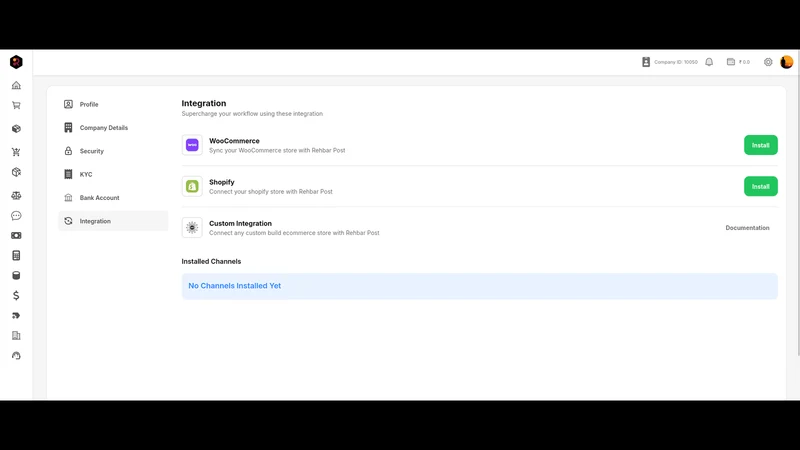The height and width of the screenshot is (450, 800).
Task: Click the delivery truck sidebar icon
Action: 16,316
